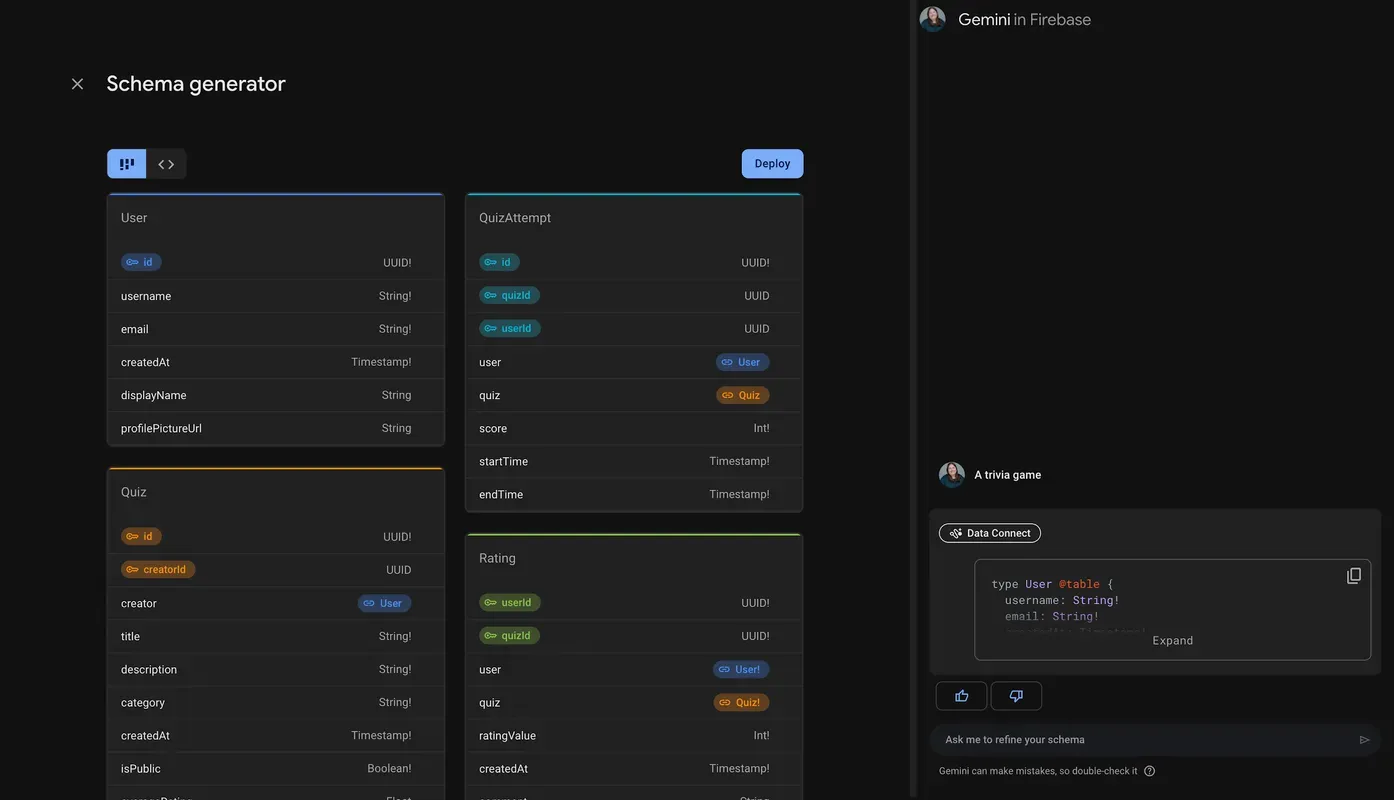Click the send message arrow icon
The image size is (1394, 800).
coord(1365,740)
